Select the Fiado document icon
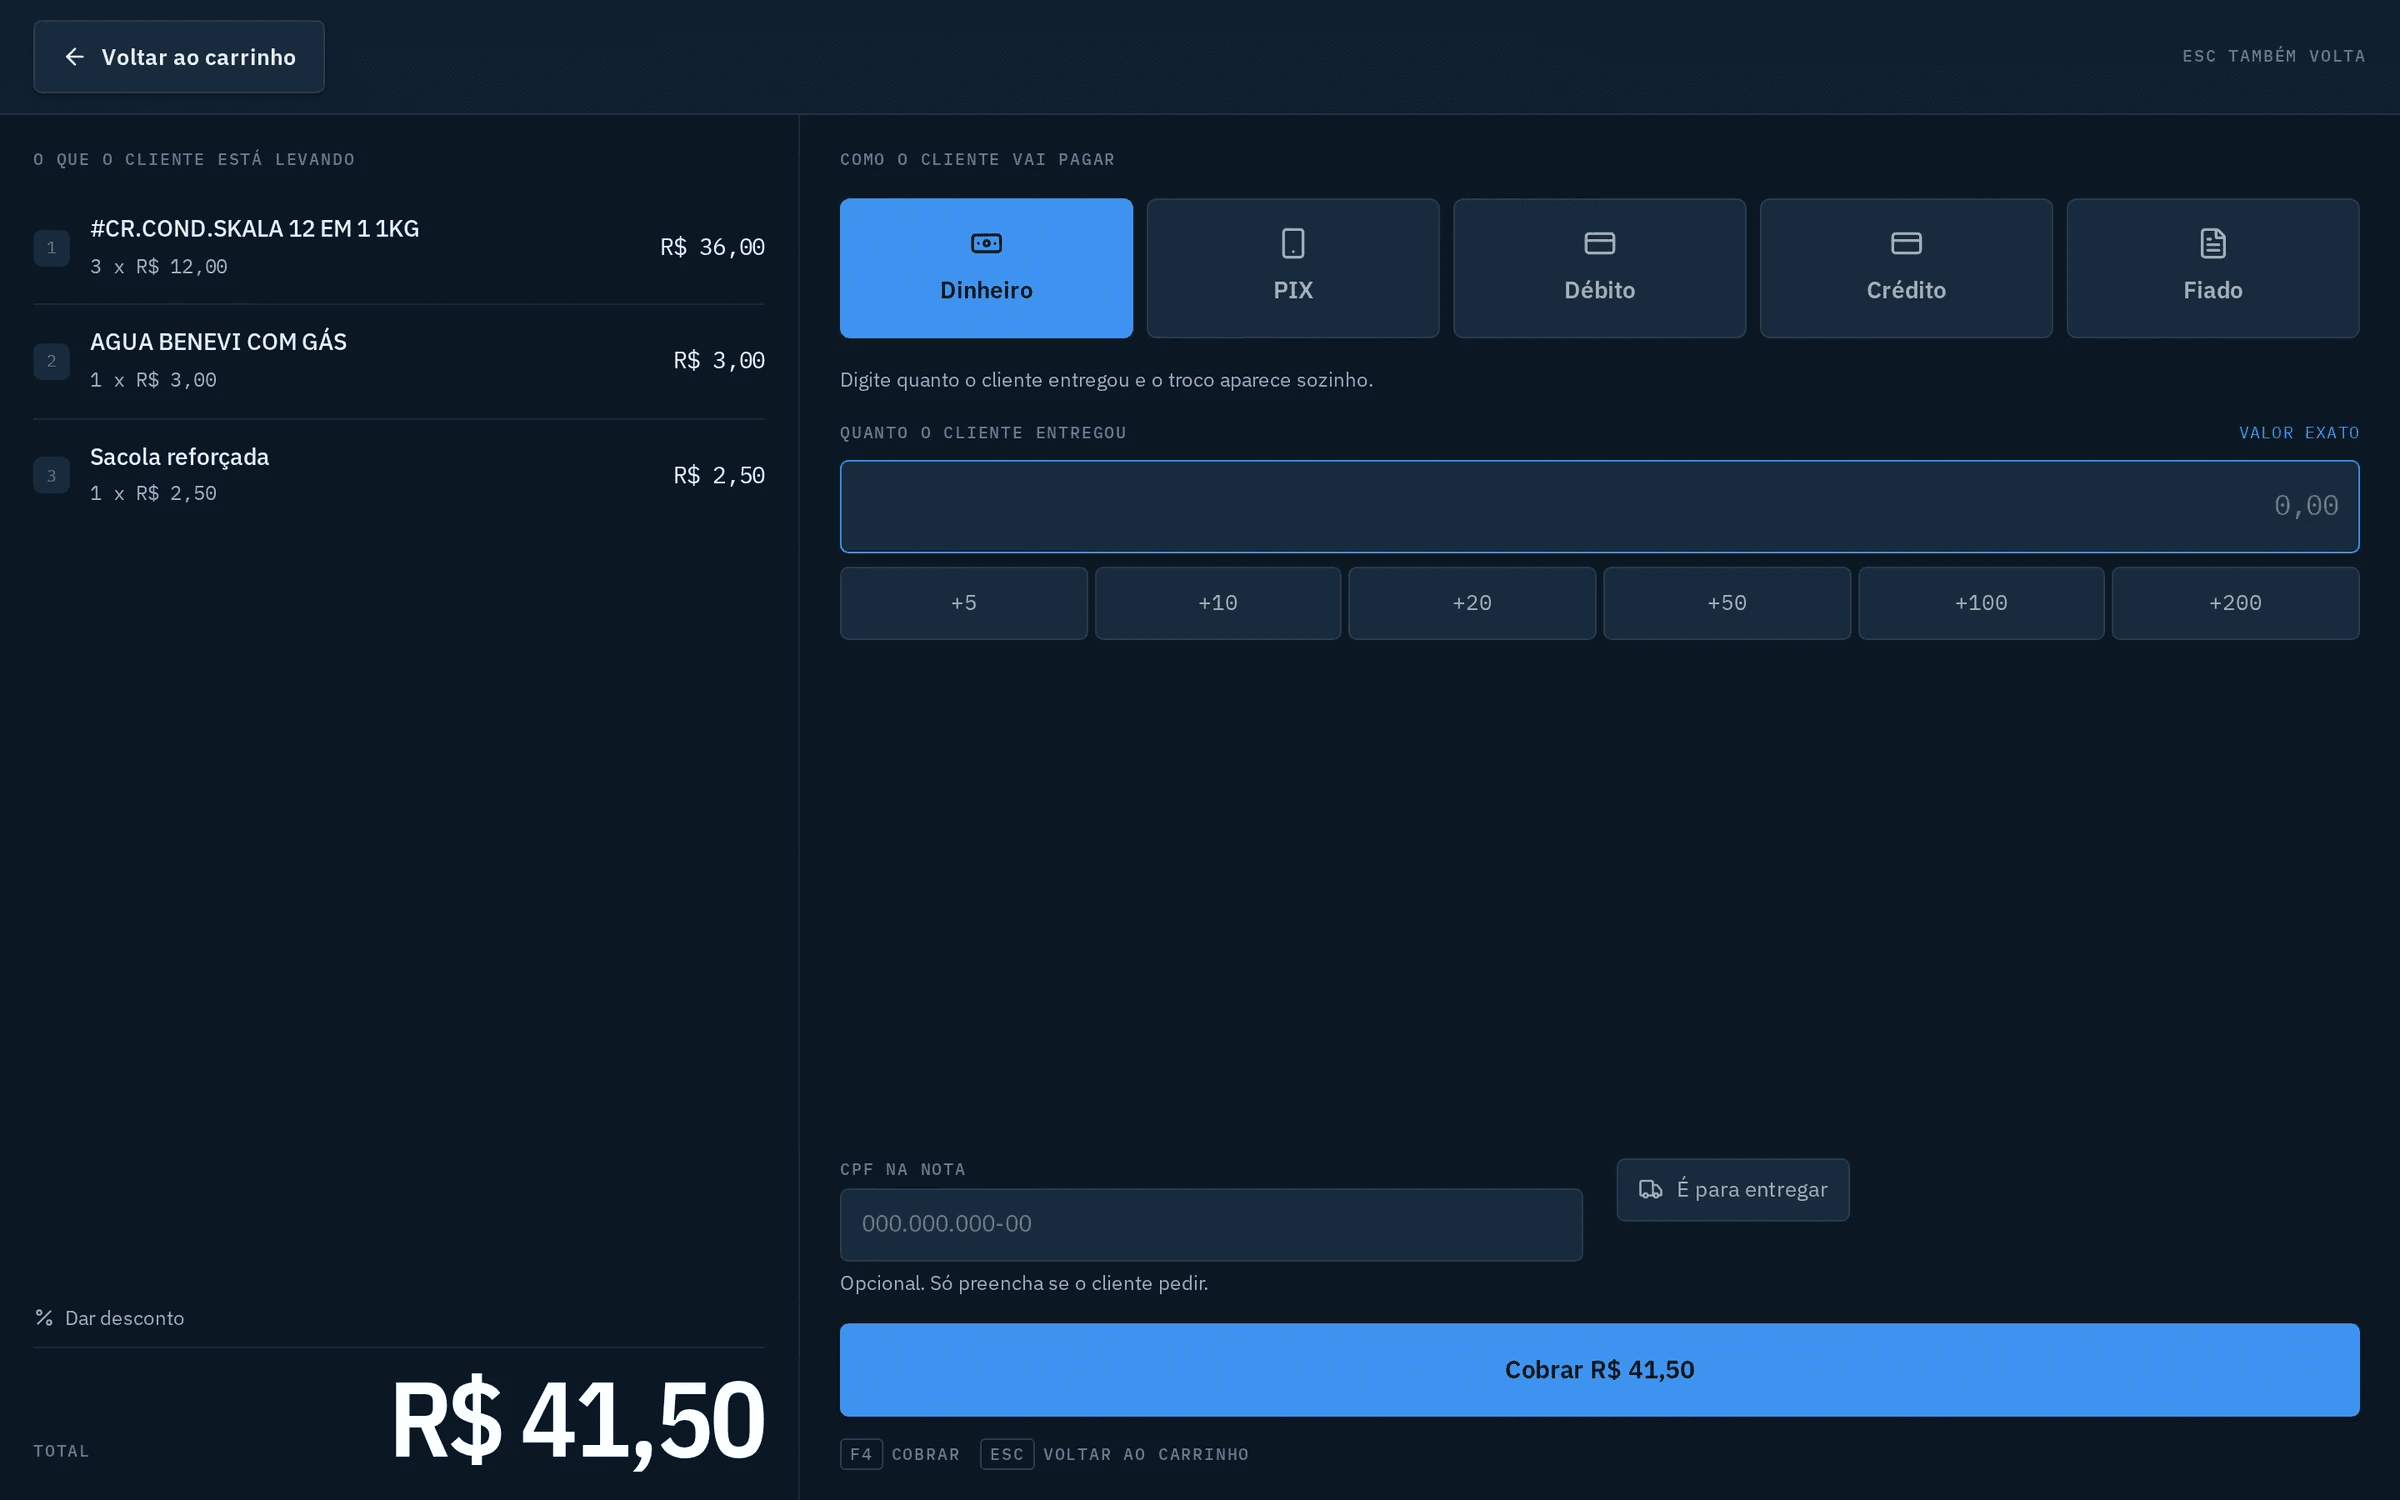 point(2213,243)
